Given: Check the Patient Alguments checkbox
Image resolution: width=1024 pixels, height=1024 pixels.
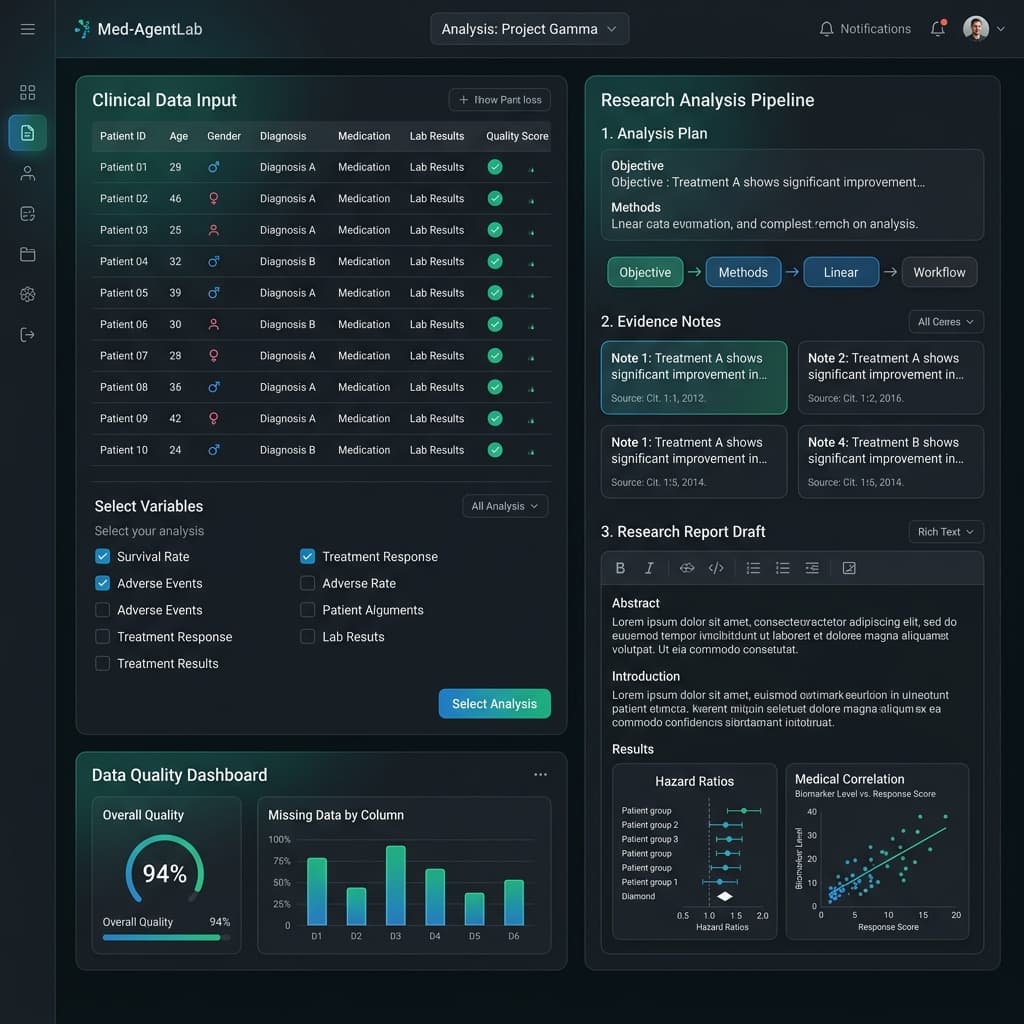Looking at the screenshot, I should click(308, 610).
